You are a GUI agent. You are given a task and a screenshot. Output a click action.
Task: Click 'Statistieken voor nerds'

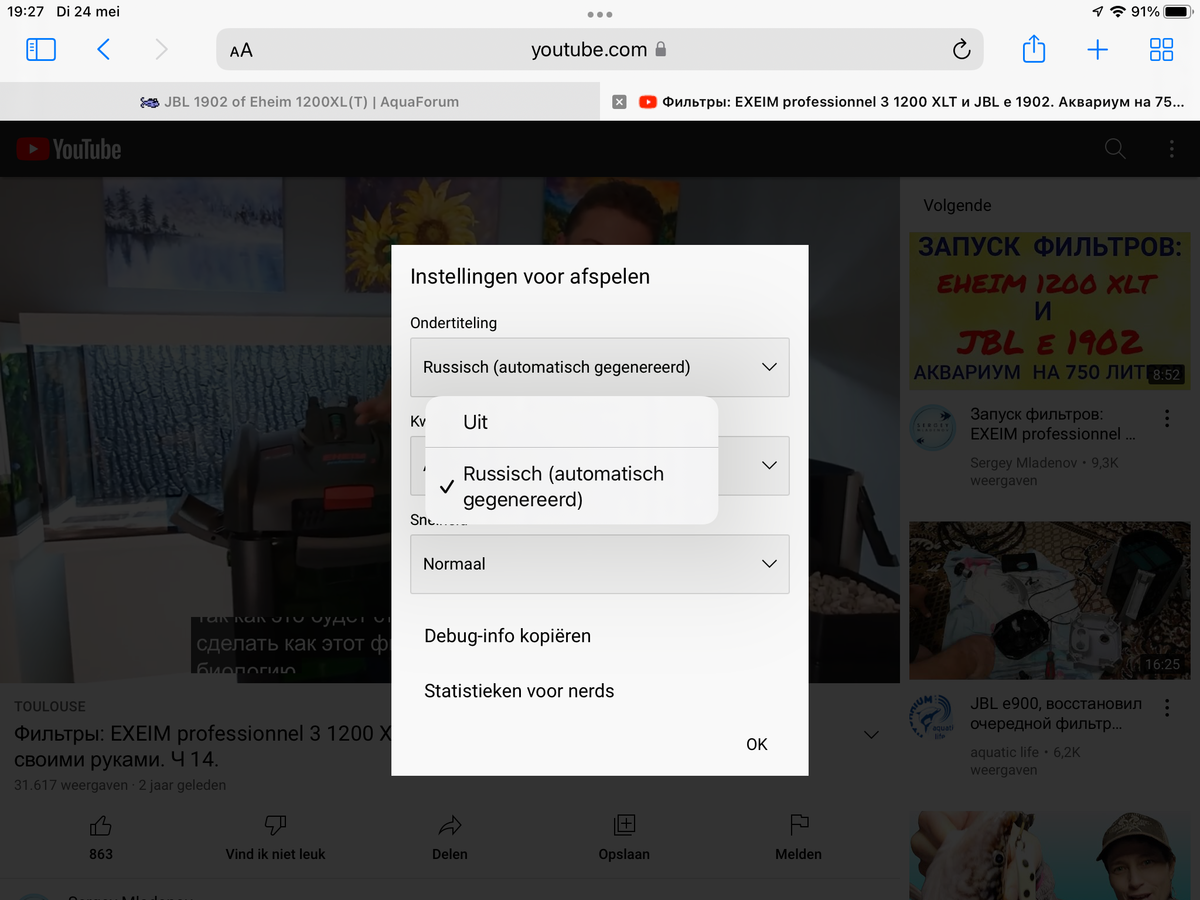(519, 691)
